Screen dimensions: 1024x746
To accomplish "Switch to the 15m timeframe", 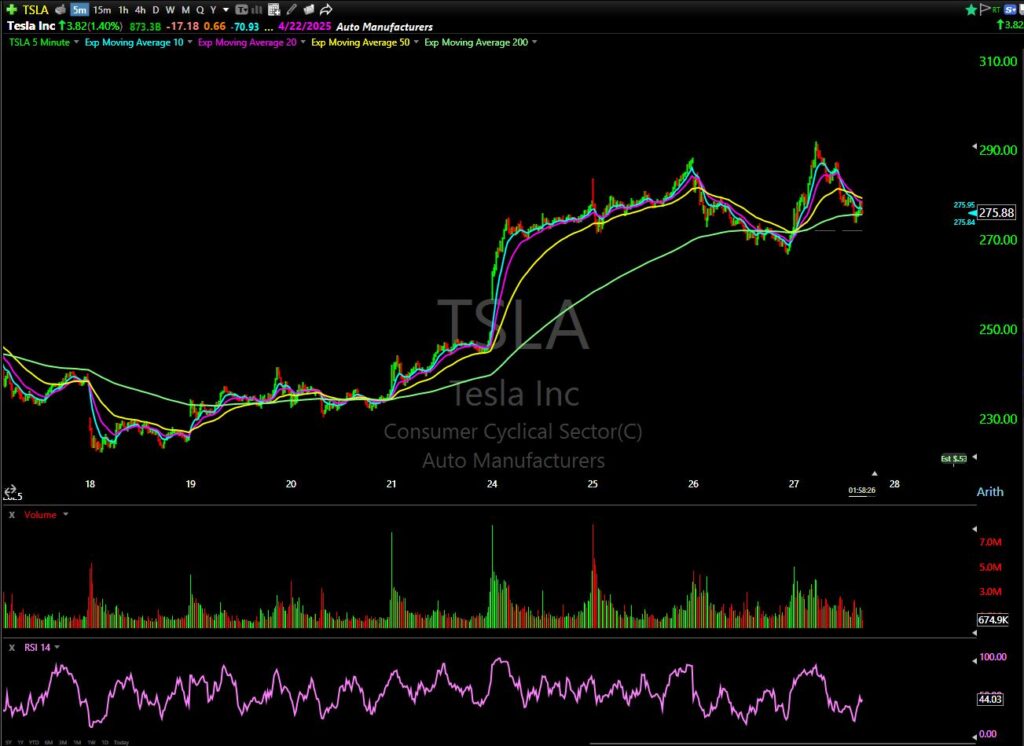I will coord(102,9).
